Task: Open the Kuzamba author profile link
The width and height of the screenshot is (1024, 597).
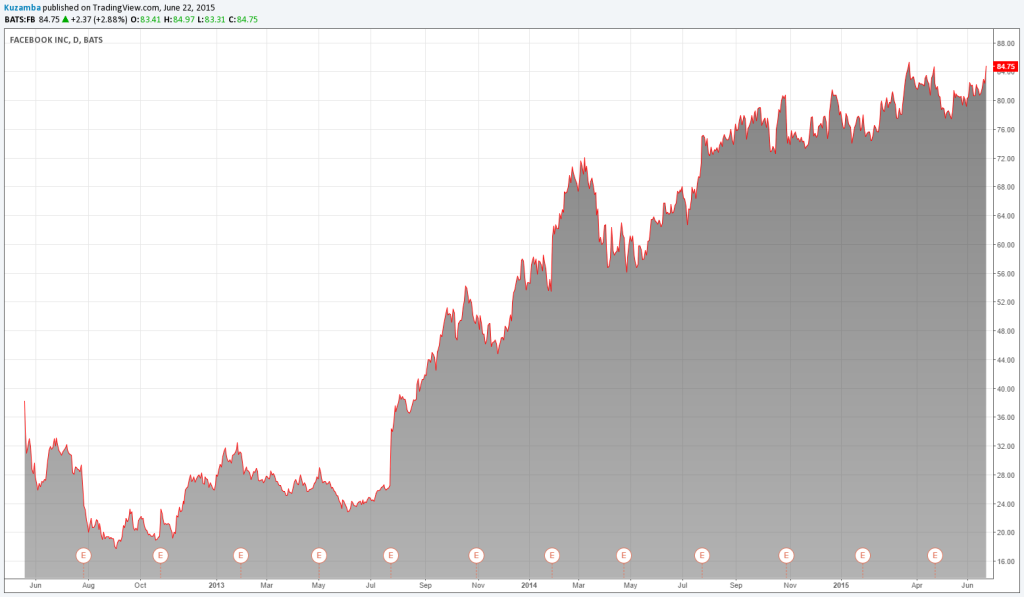Action: [x=22, y=8]
